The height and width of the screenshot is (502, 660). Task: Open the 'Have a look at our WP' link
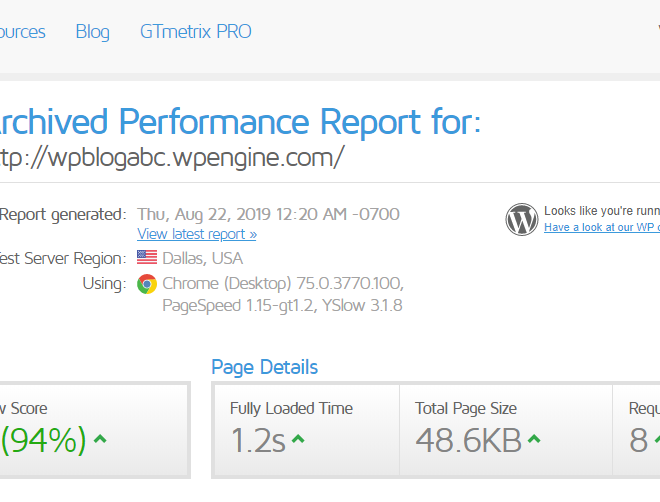tap(602, 227)
